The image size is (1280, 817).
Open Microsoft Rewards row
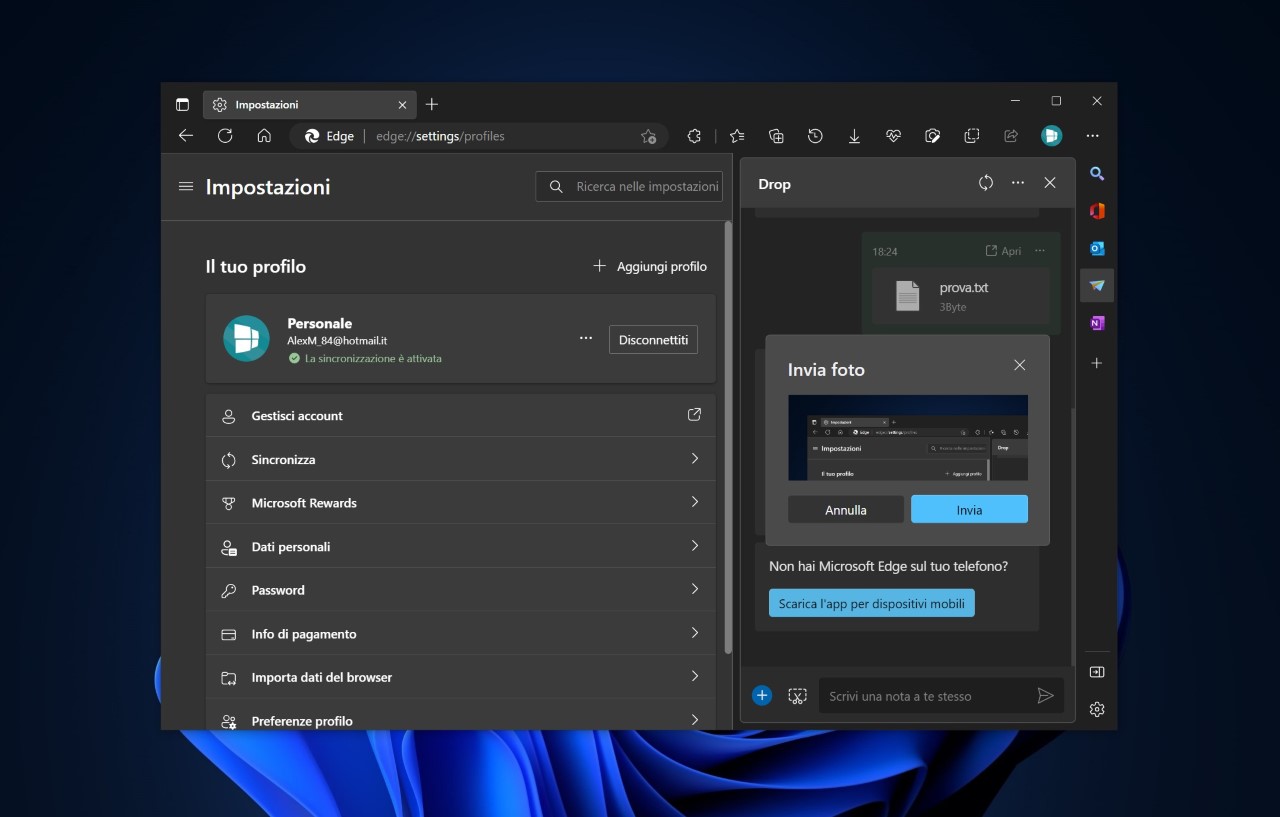461,503
